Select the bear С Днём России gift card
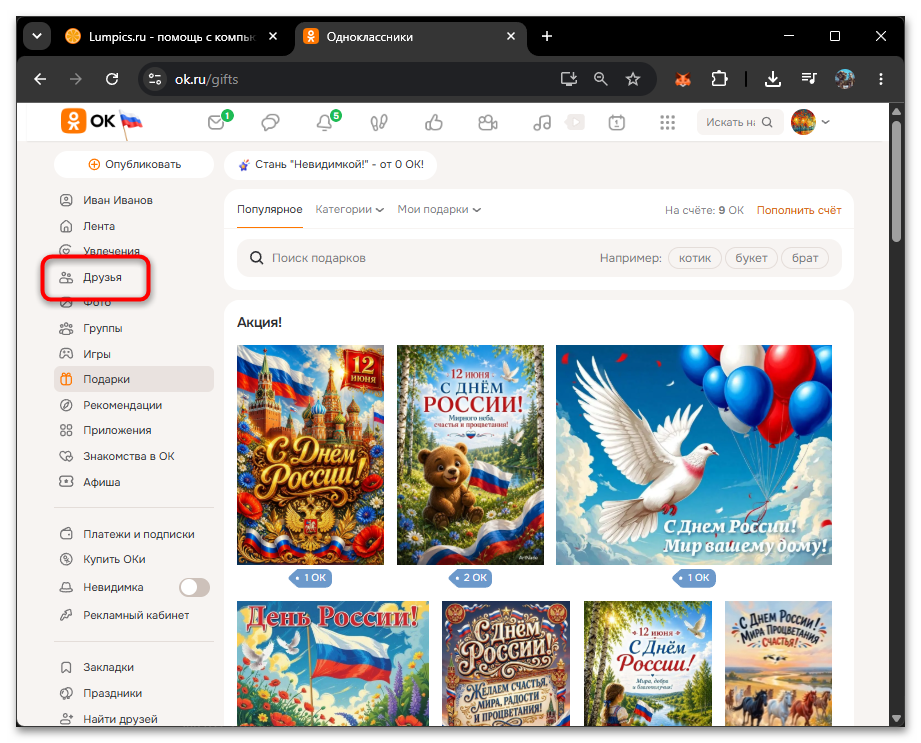 470,455
